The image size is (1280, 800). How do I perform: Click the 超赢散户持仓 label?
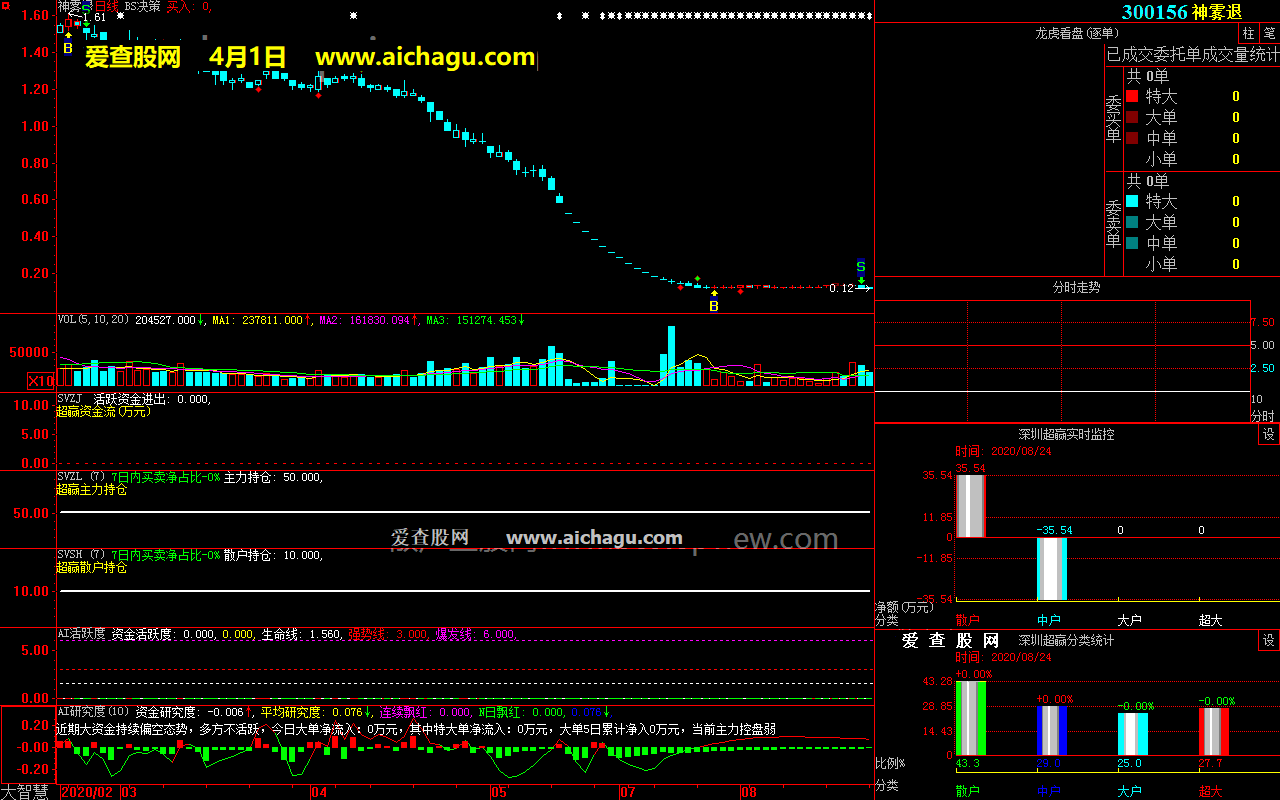[91, 568]
